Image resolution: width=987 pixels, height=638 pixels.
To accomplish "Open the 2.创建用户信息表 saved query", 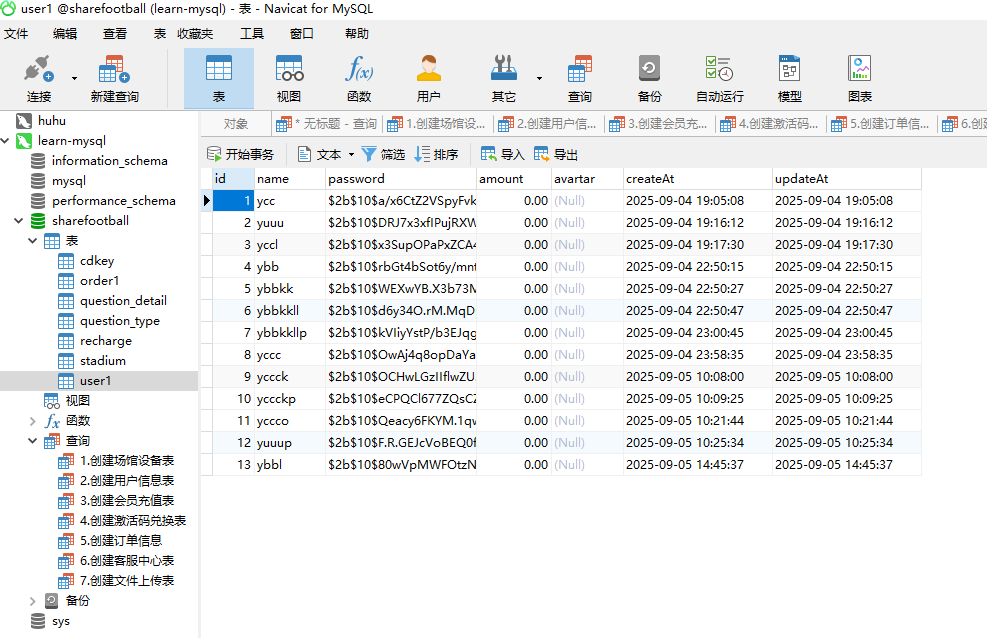I will 127,481.
